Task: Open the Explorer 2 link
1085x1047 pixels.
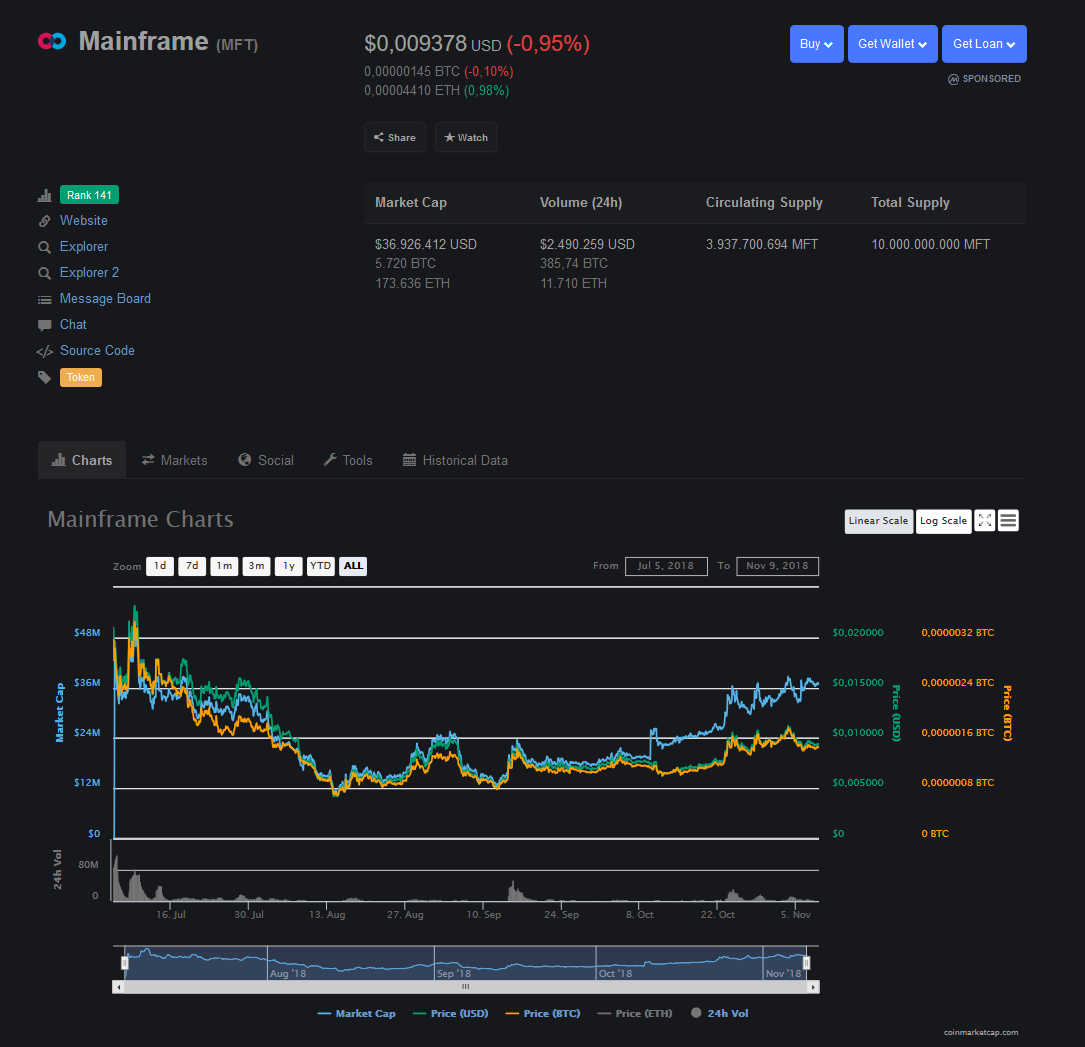Action: (89, 273)
